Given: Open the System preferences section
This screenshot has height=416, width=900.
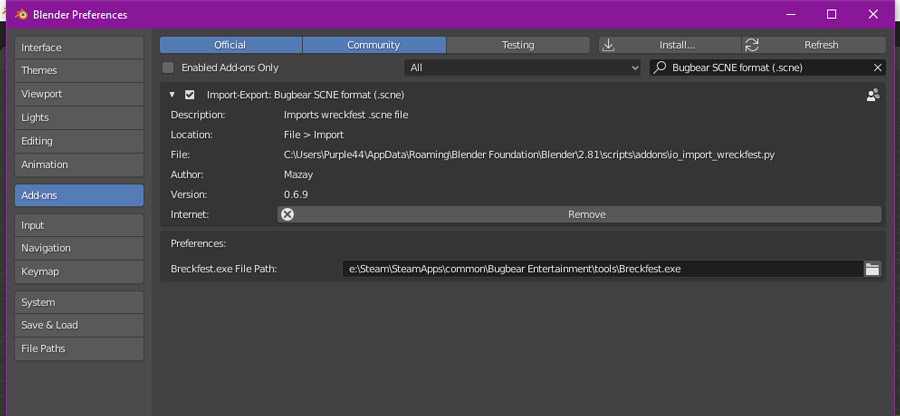Looking at the screenshot, I should (79, 302).
